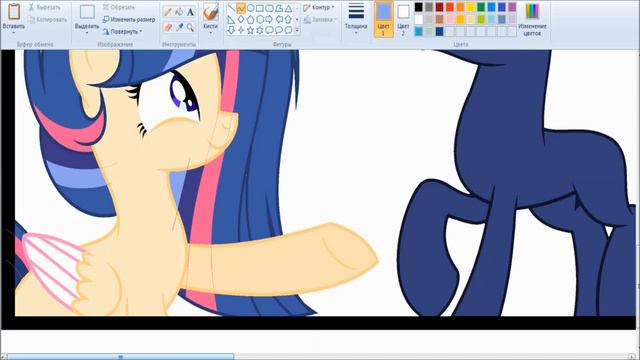Click Cut (Вырезать) button
Image resolution: width=640 pixels, height=360 pixels.
pyautogui.click(x=44, y=7)
